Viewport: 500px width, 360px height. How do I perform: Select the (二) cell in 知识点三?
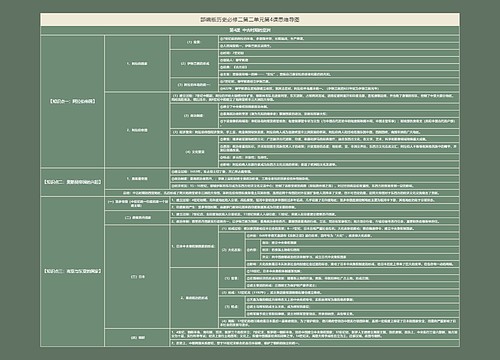(x=137, y=218)
